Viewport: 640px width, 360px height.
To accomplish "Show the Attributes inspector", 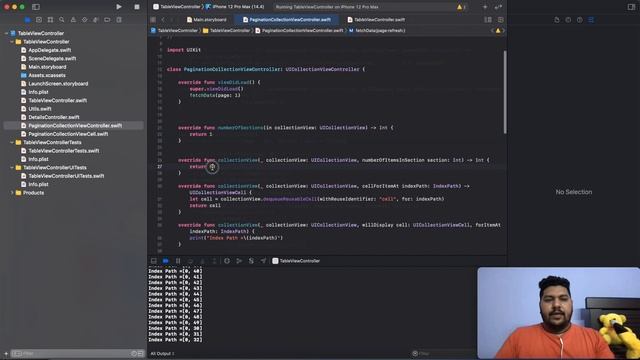I will [591, 20].
